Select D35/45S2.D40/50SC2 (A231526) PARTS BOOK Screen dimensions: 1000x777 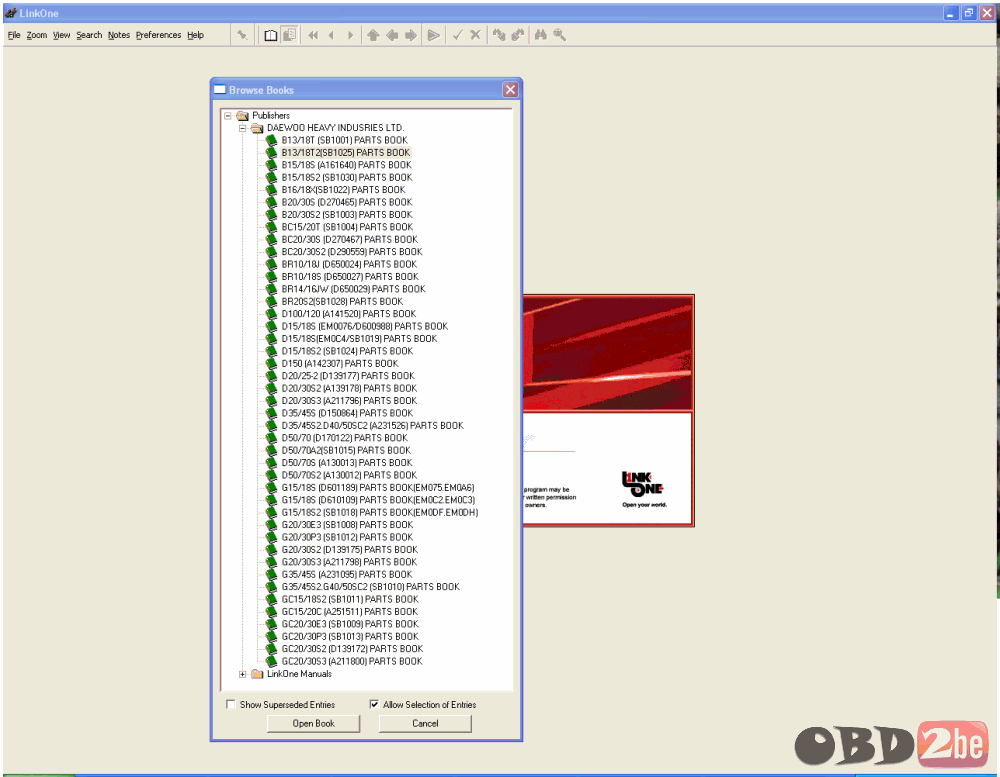click(x=372, y=426)
